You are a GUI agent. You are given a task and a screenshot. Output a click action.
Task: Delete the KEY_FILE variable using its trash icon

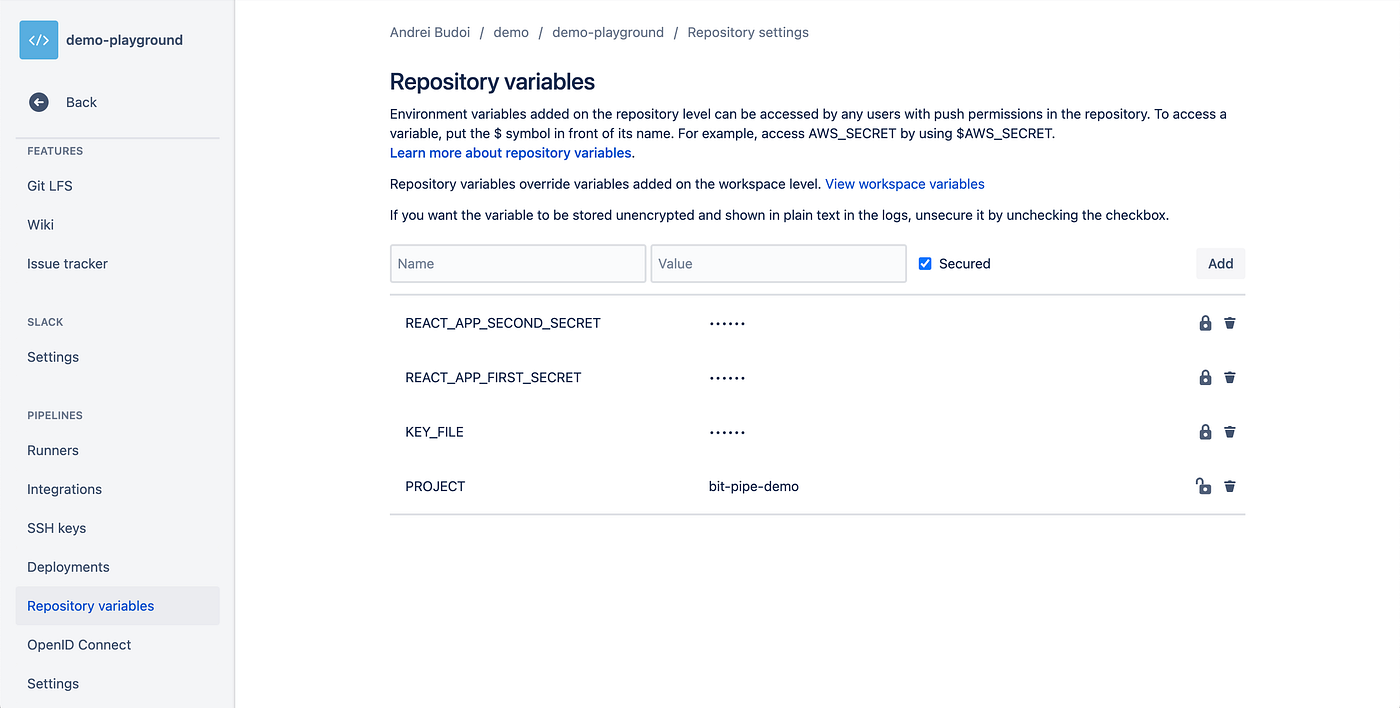1230,431
